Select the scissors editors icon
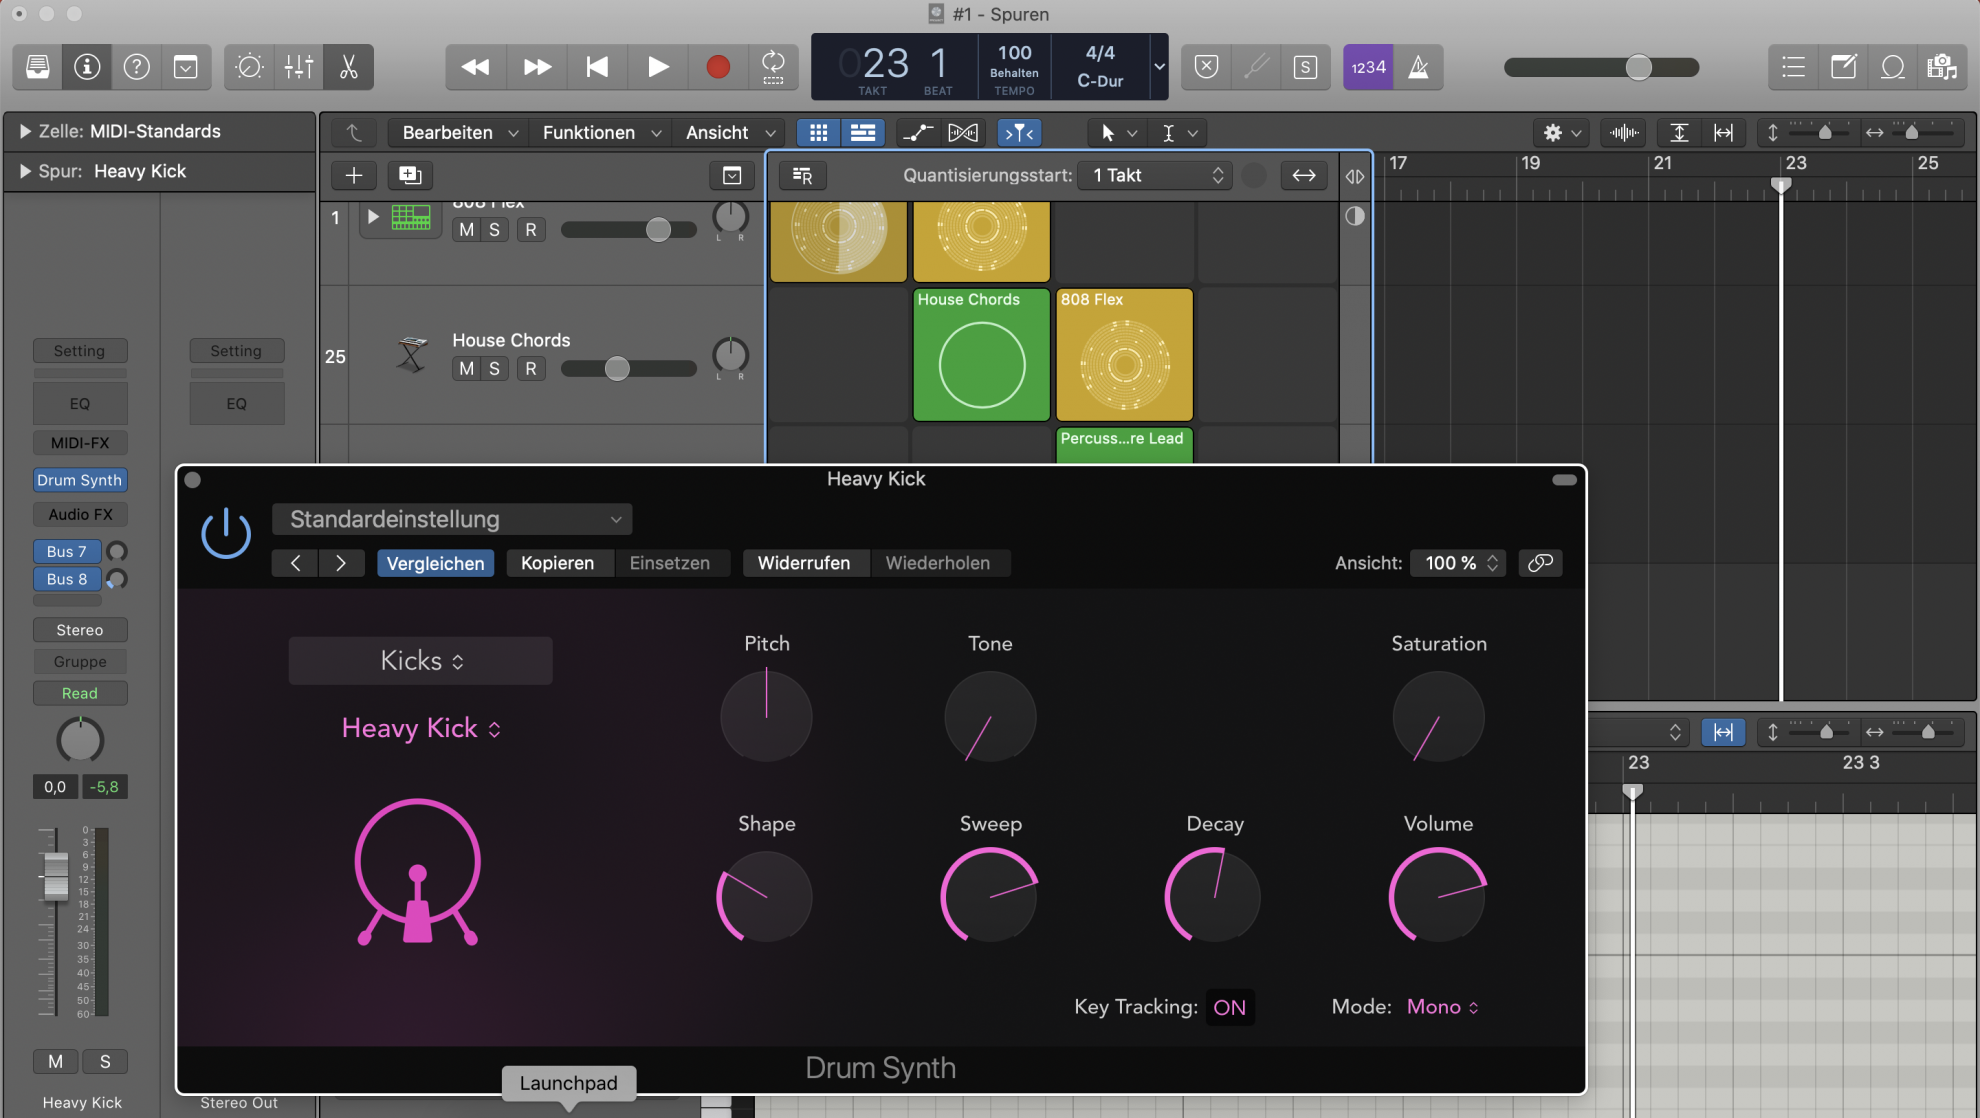 coord(348,67)
